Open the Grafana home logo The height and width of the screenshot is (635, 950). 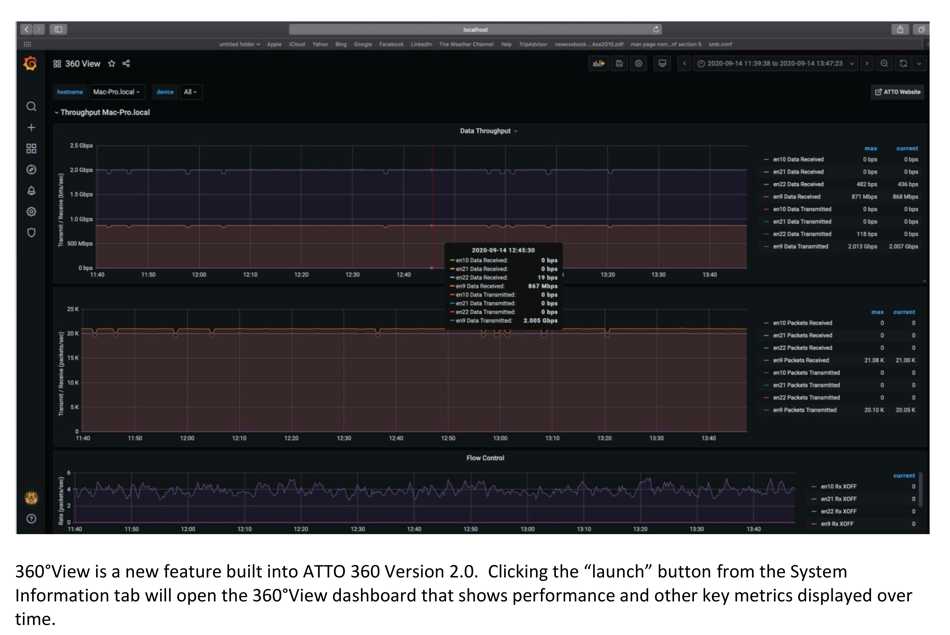point(30,64)
